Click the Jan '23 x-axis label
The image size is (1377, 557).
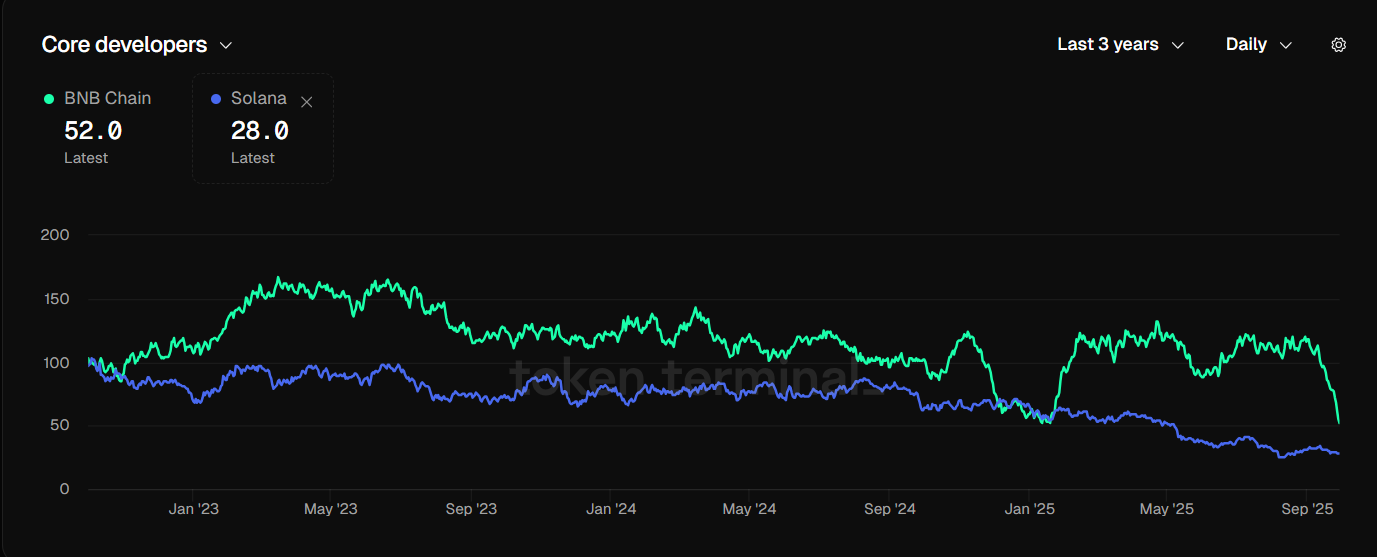pyautogui.click(x=194, y=509)
